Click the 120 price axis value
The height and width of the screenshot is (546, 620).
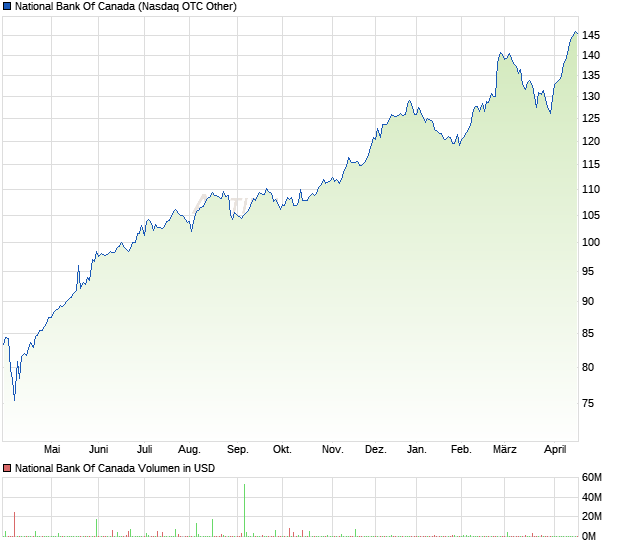coord(591,141)
